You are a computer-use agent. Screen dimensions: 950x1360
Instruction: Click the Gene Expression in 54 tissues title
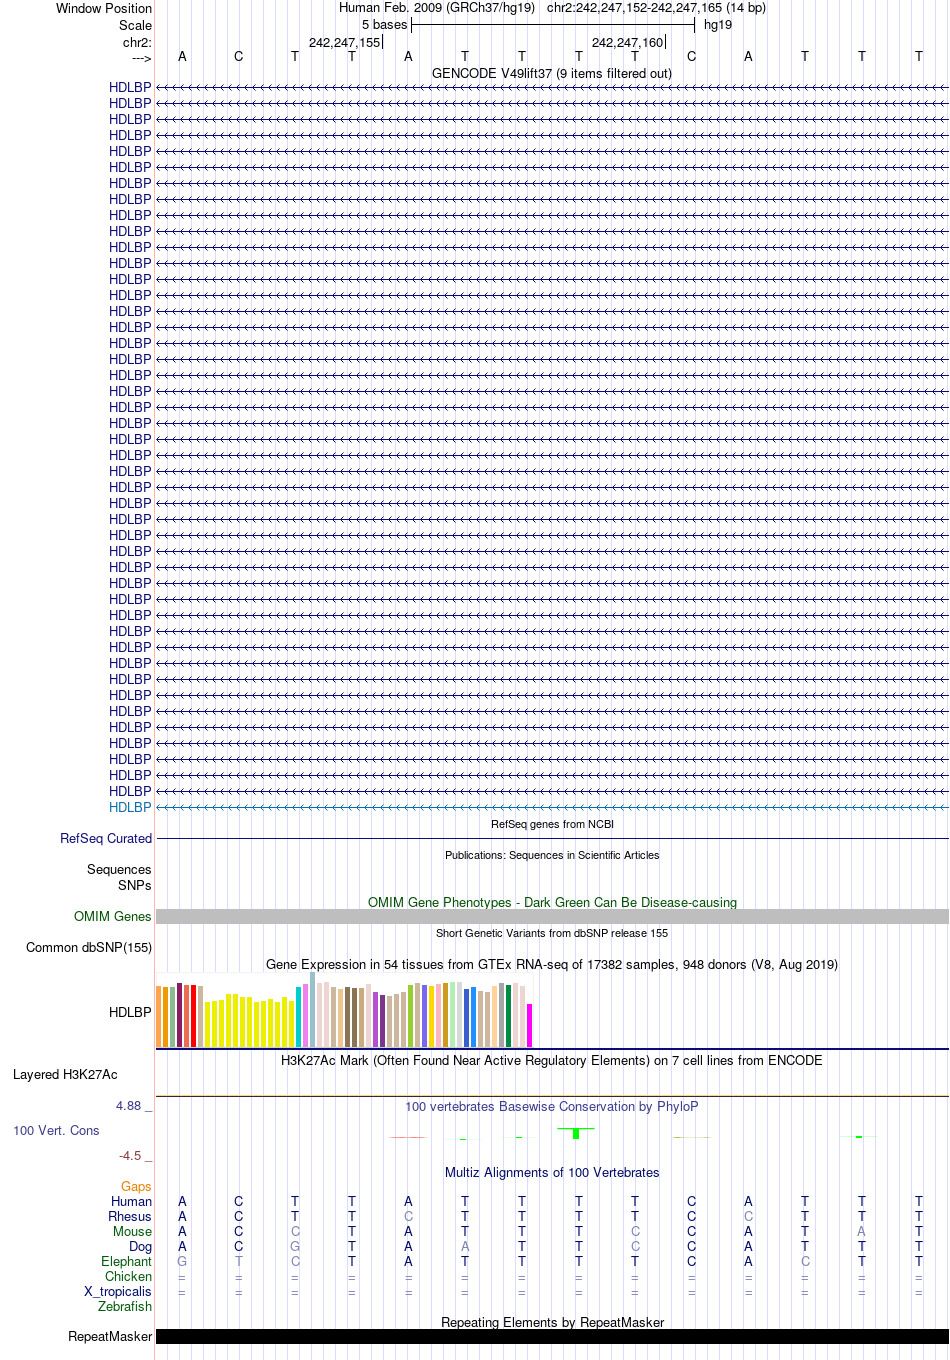coord(552,964)
